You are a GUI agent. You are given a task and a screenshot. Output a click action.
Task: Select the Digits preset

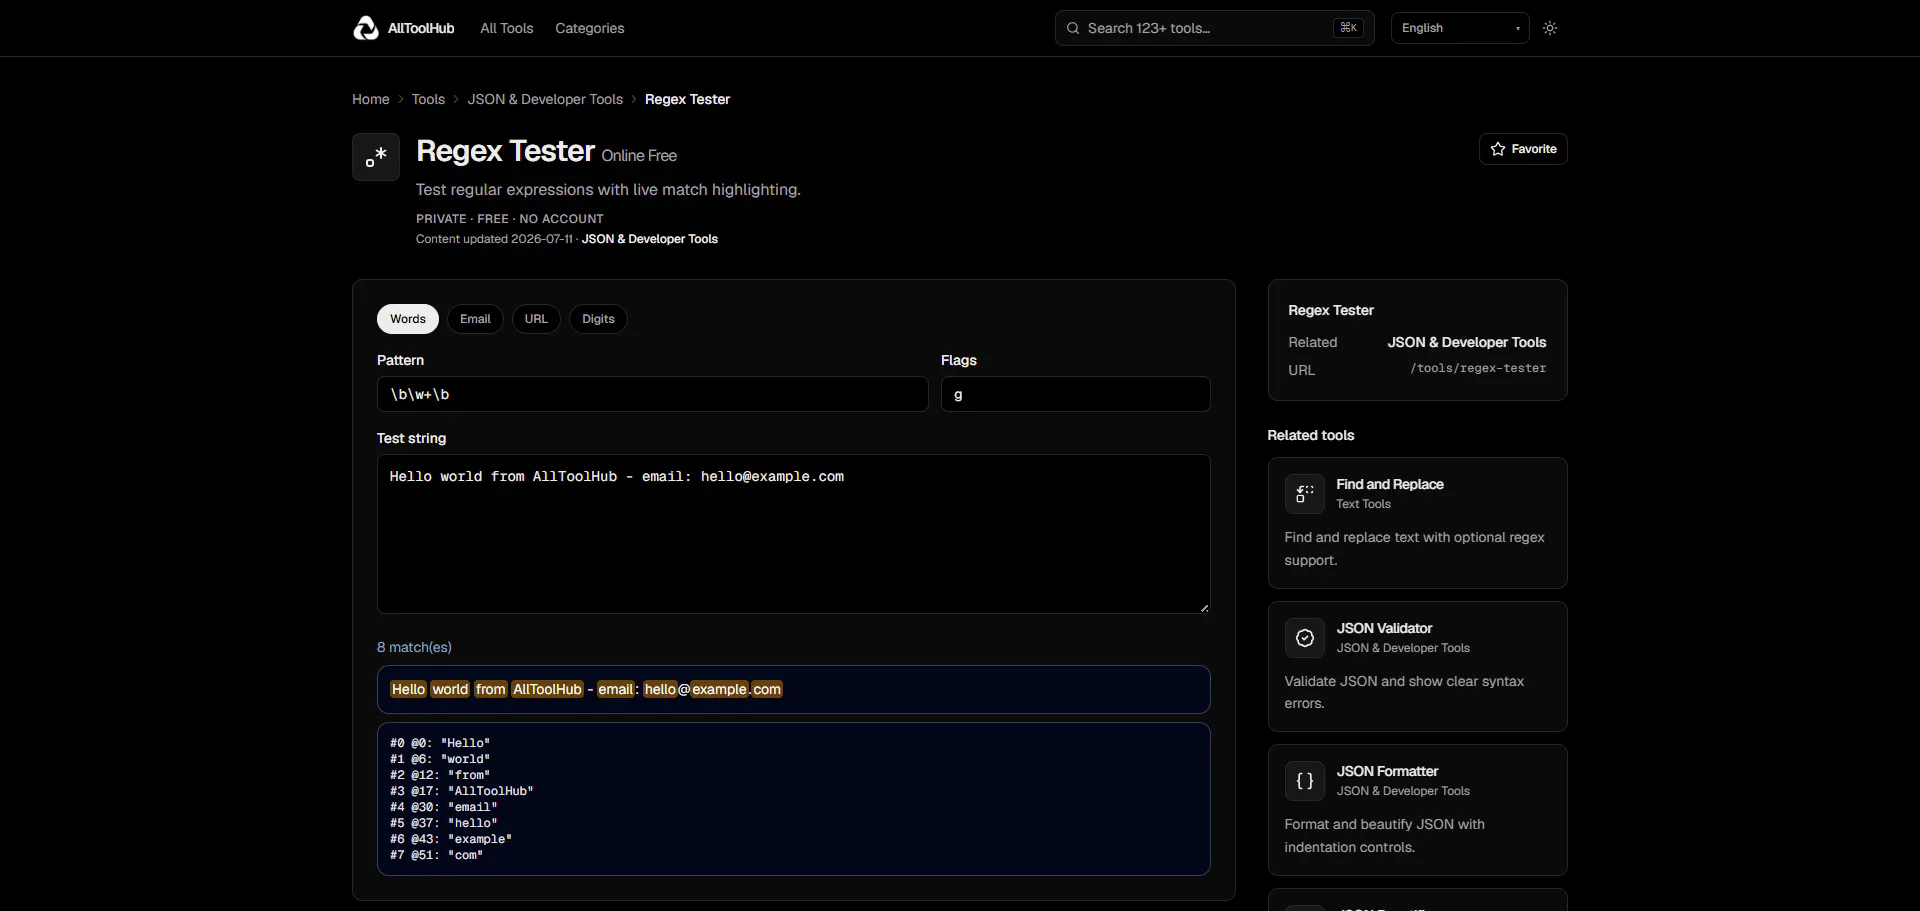tap(598, 319)
